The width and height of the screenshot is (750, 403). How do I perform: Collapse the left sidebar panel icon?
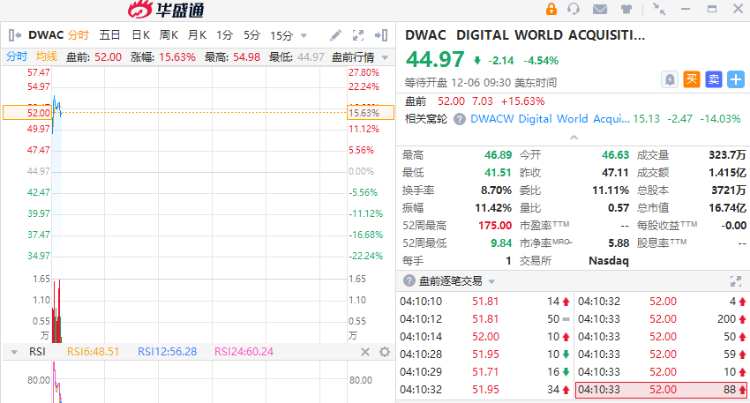pos(14,35)
